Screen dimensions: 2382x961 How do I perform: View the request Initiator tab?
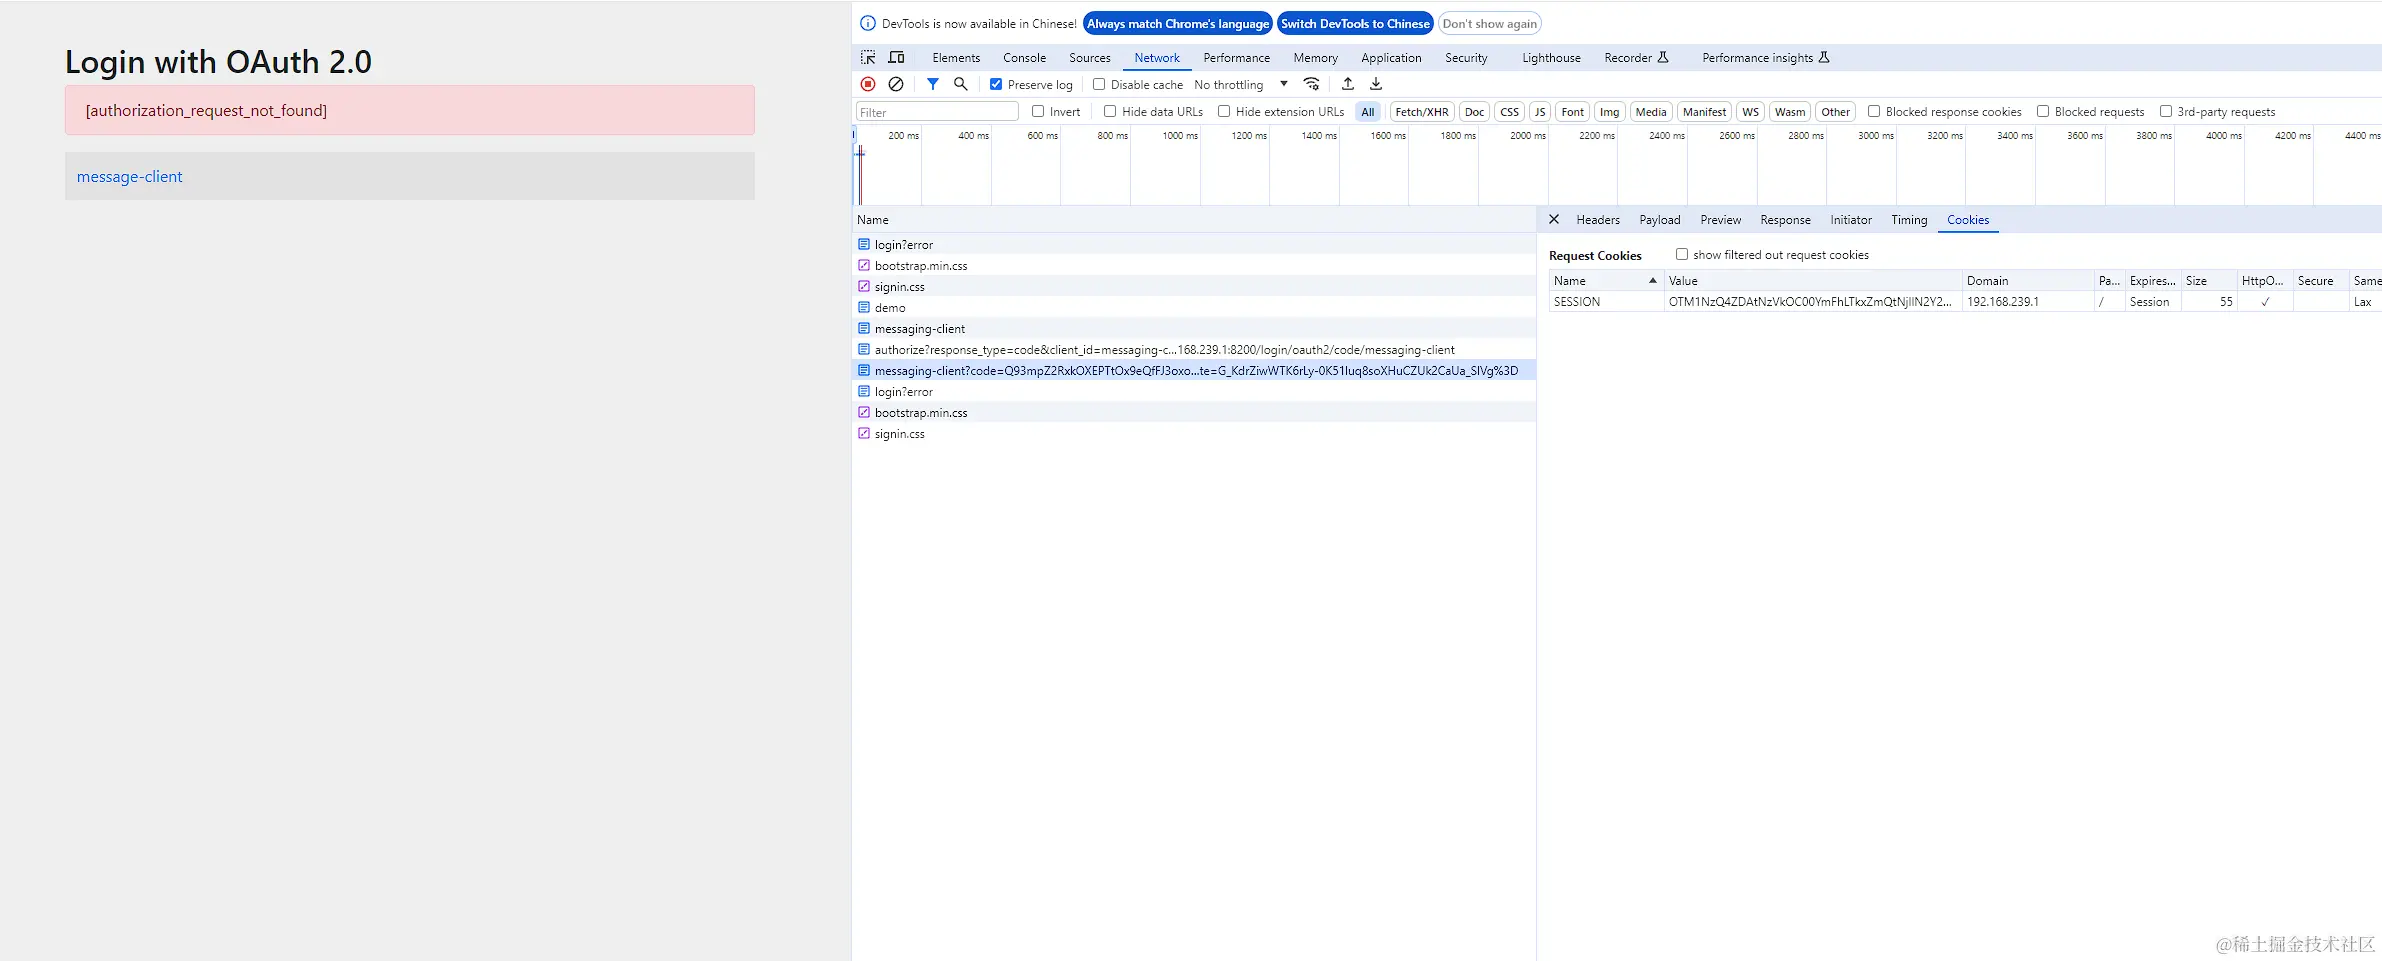(1851, 220)
